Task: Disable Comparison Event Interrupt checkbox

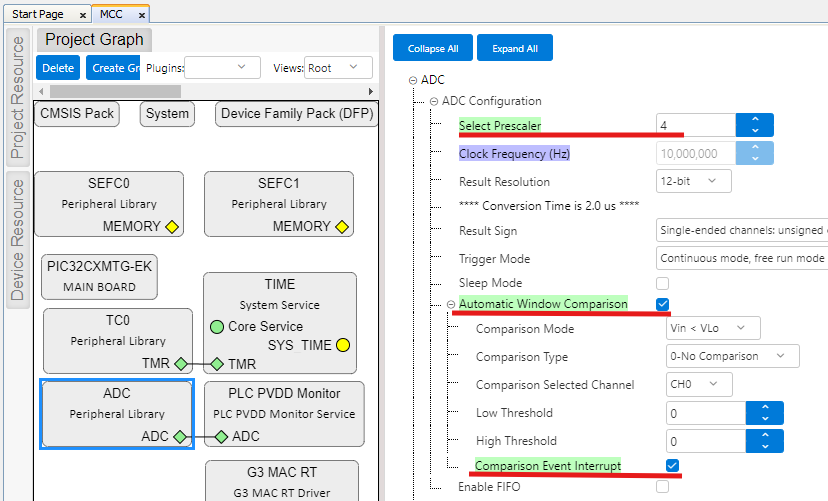Action: [672, 465]
